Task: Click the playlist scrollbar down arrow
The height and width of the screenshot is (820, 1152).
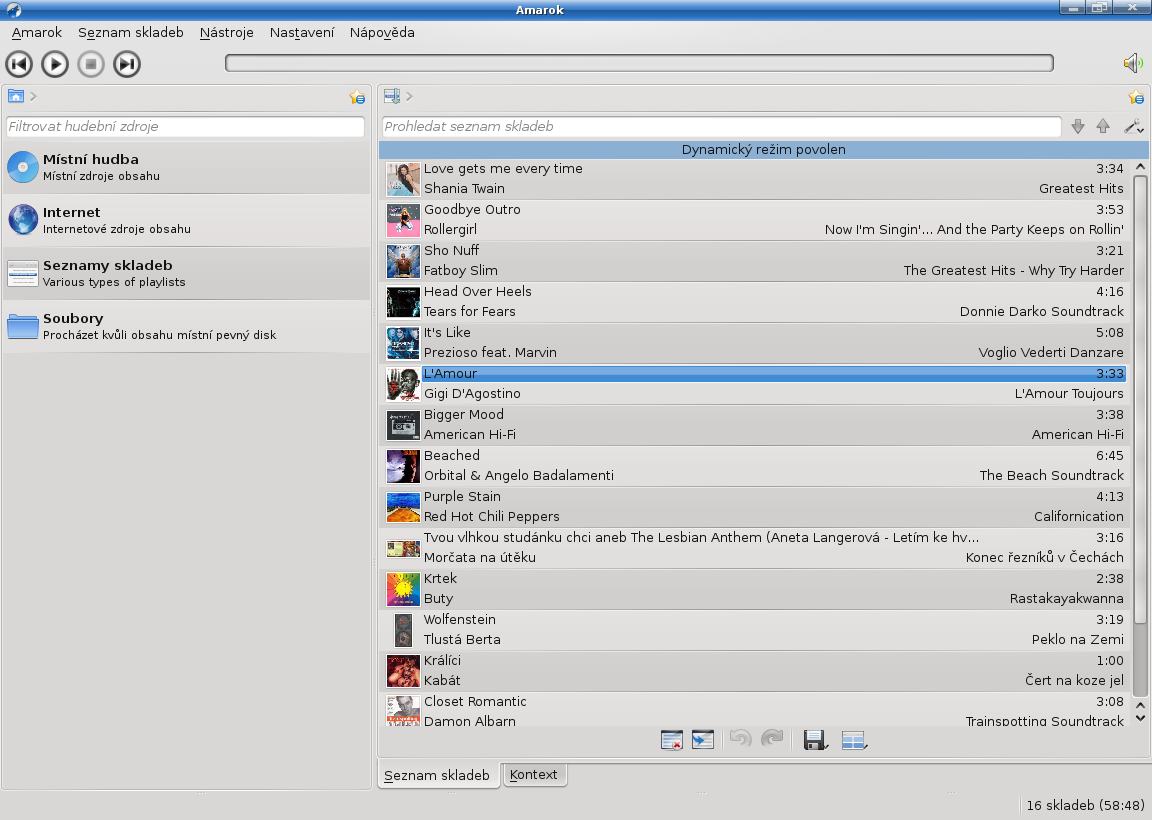Action: [1140, 718]
